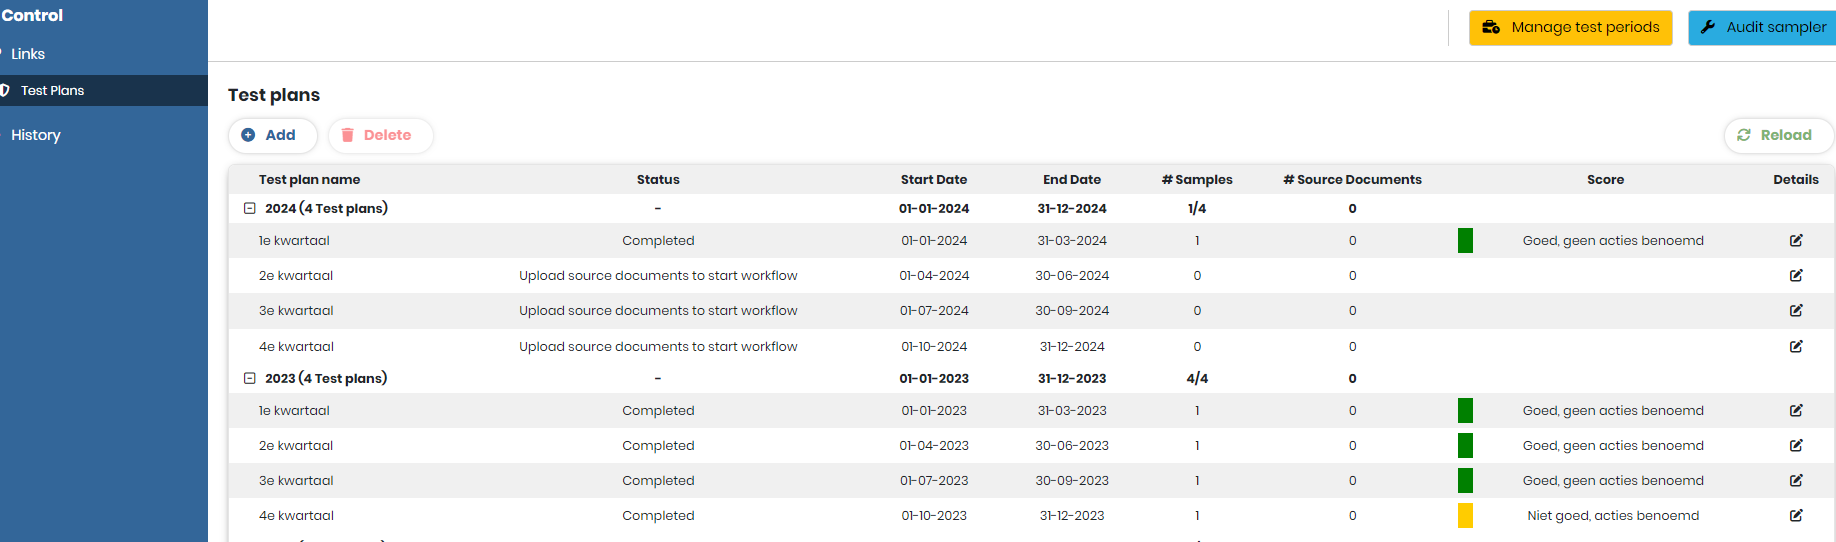Click green score swatch for 2024 1e kwartaal
Viewport: 1836px width, 542px height.
point(1465,240)
